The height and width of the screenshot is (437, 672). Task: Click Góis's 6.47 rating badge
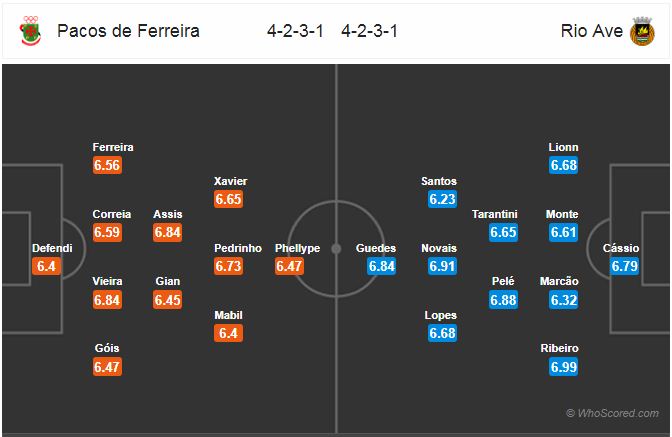click(107, 367)
